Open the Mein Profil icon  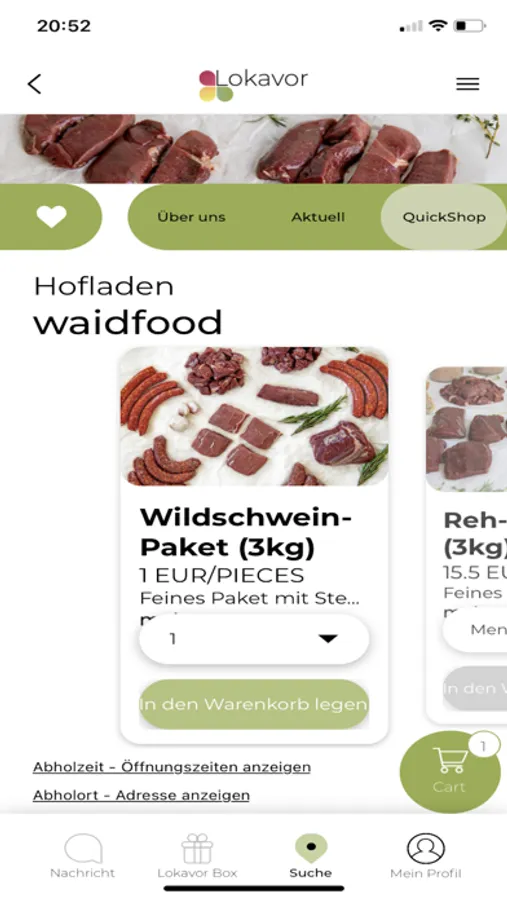[425, 848]
